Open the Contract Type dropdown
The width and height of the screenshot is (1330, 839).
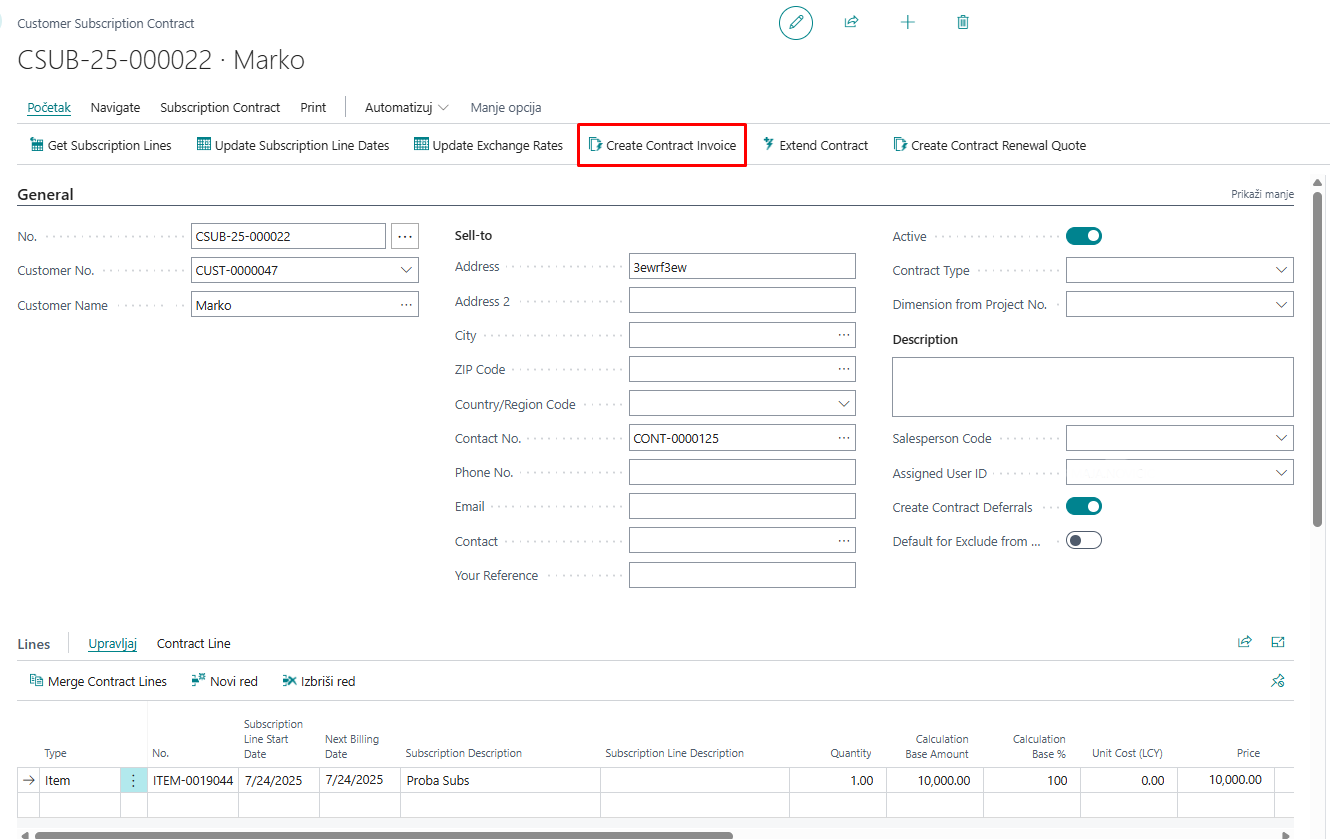point(1281,270)
